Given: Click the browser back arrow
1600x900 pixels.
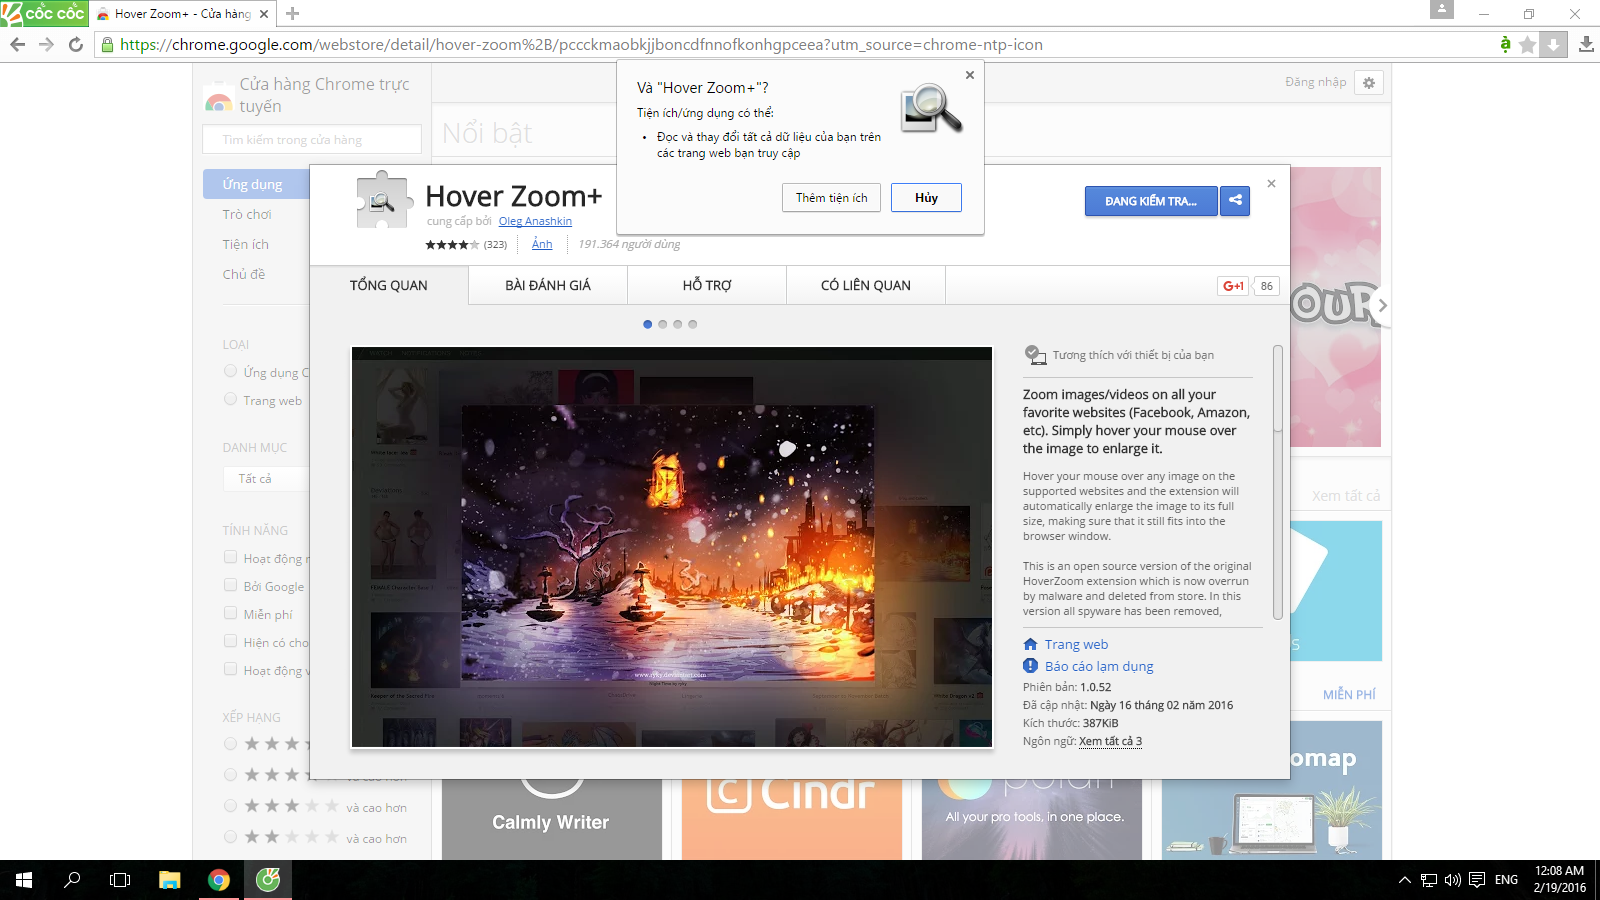Looking at the screenshot, I should point(17,44).
